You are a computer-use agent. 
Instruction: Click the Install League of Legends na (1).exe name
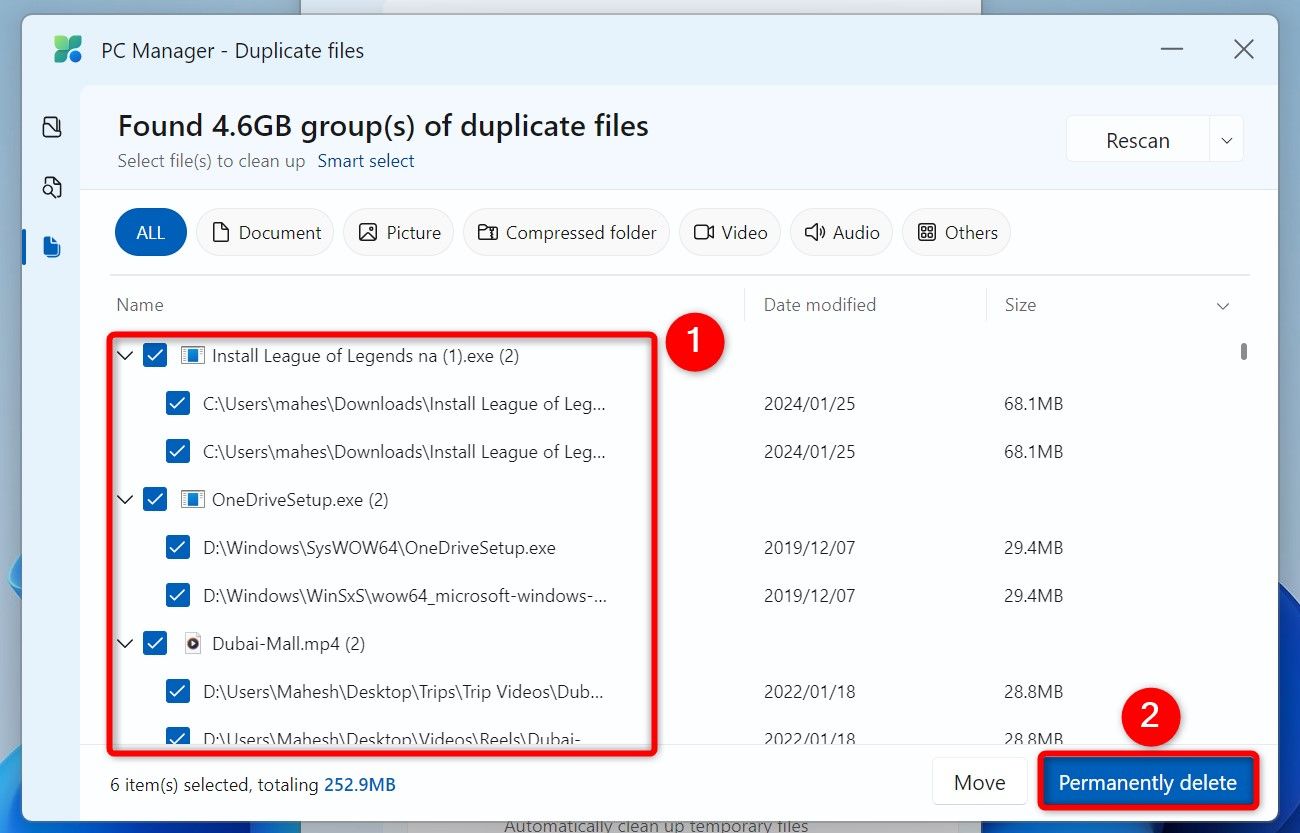click(365, 356)
